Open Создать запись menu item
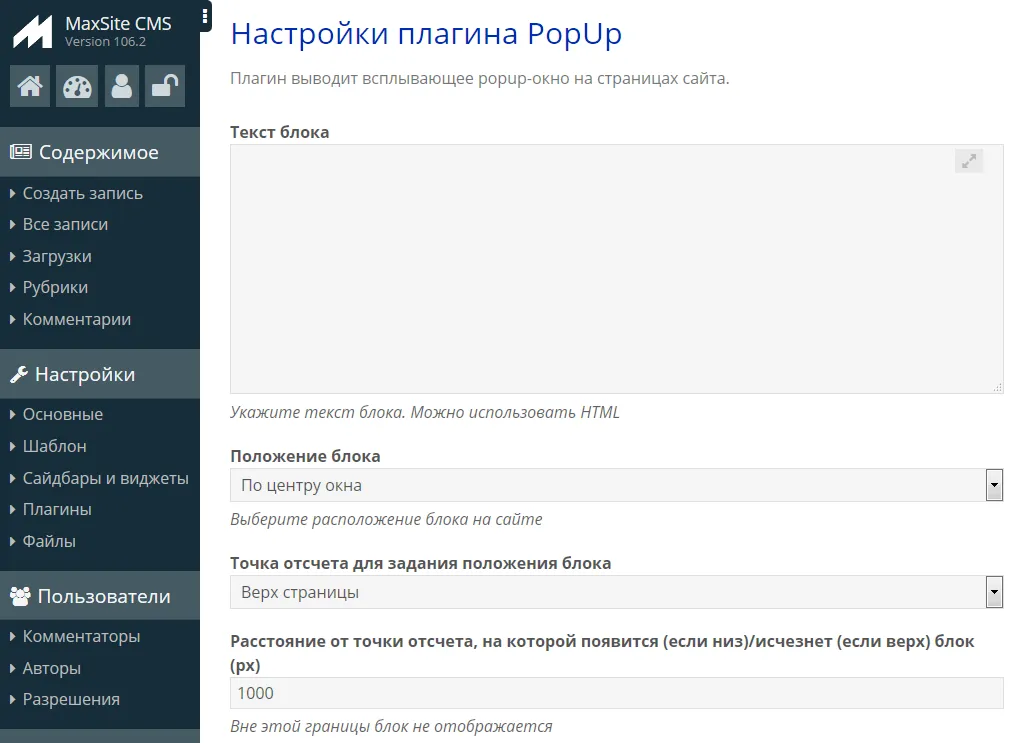The width and height of the screenshot is (1024, 743). pos(82,193)
